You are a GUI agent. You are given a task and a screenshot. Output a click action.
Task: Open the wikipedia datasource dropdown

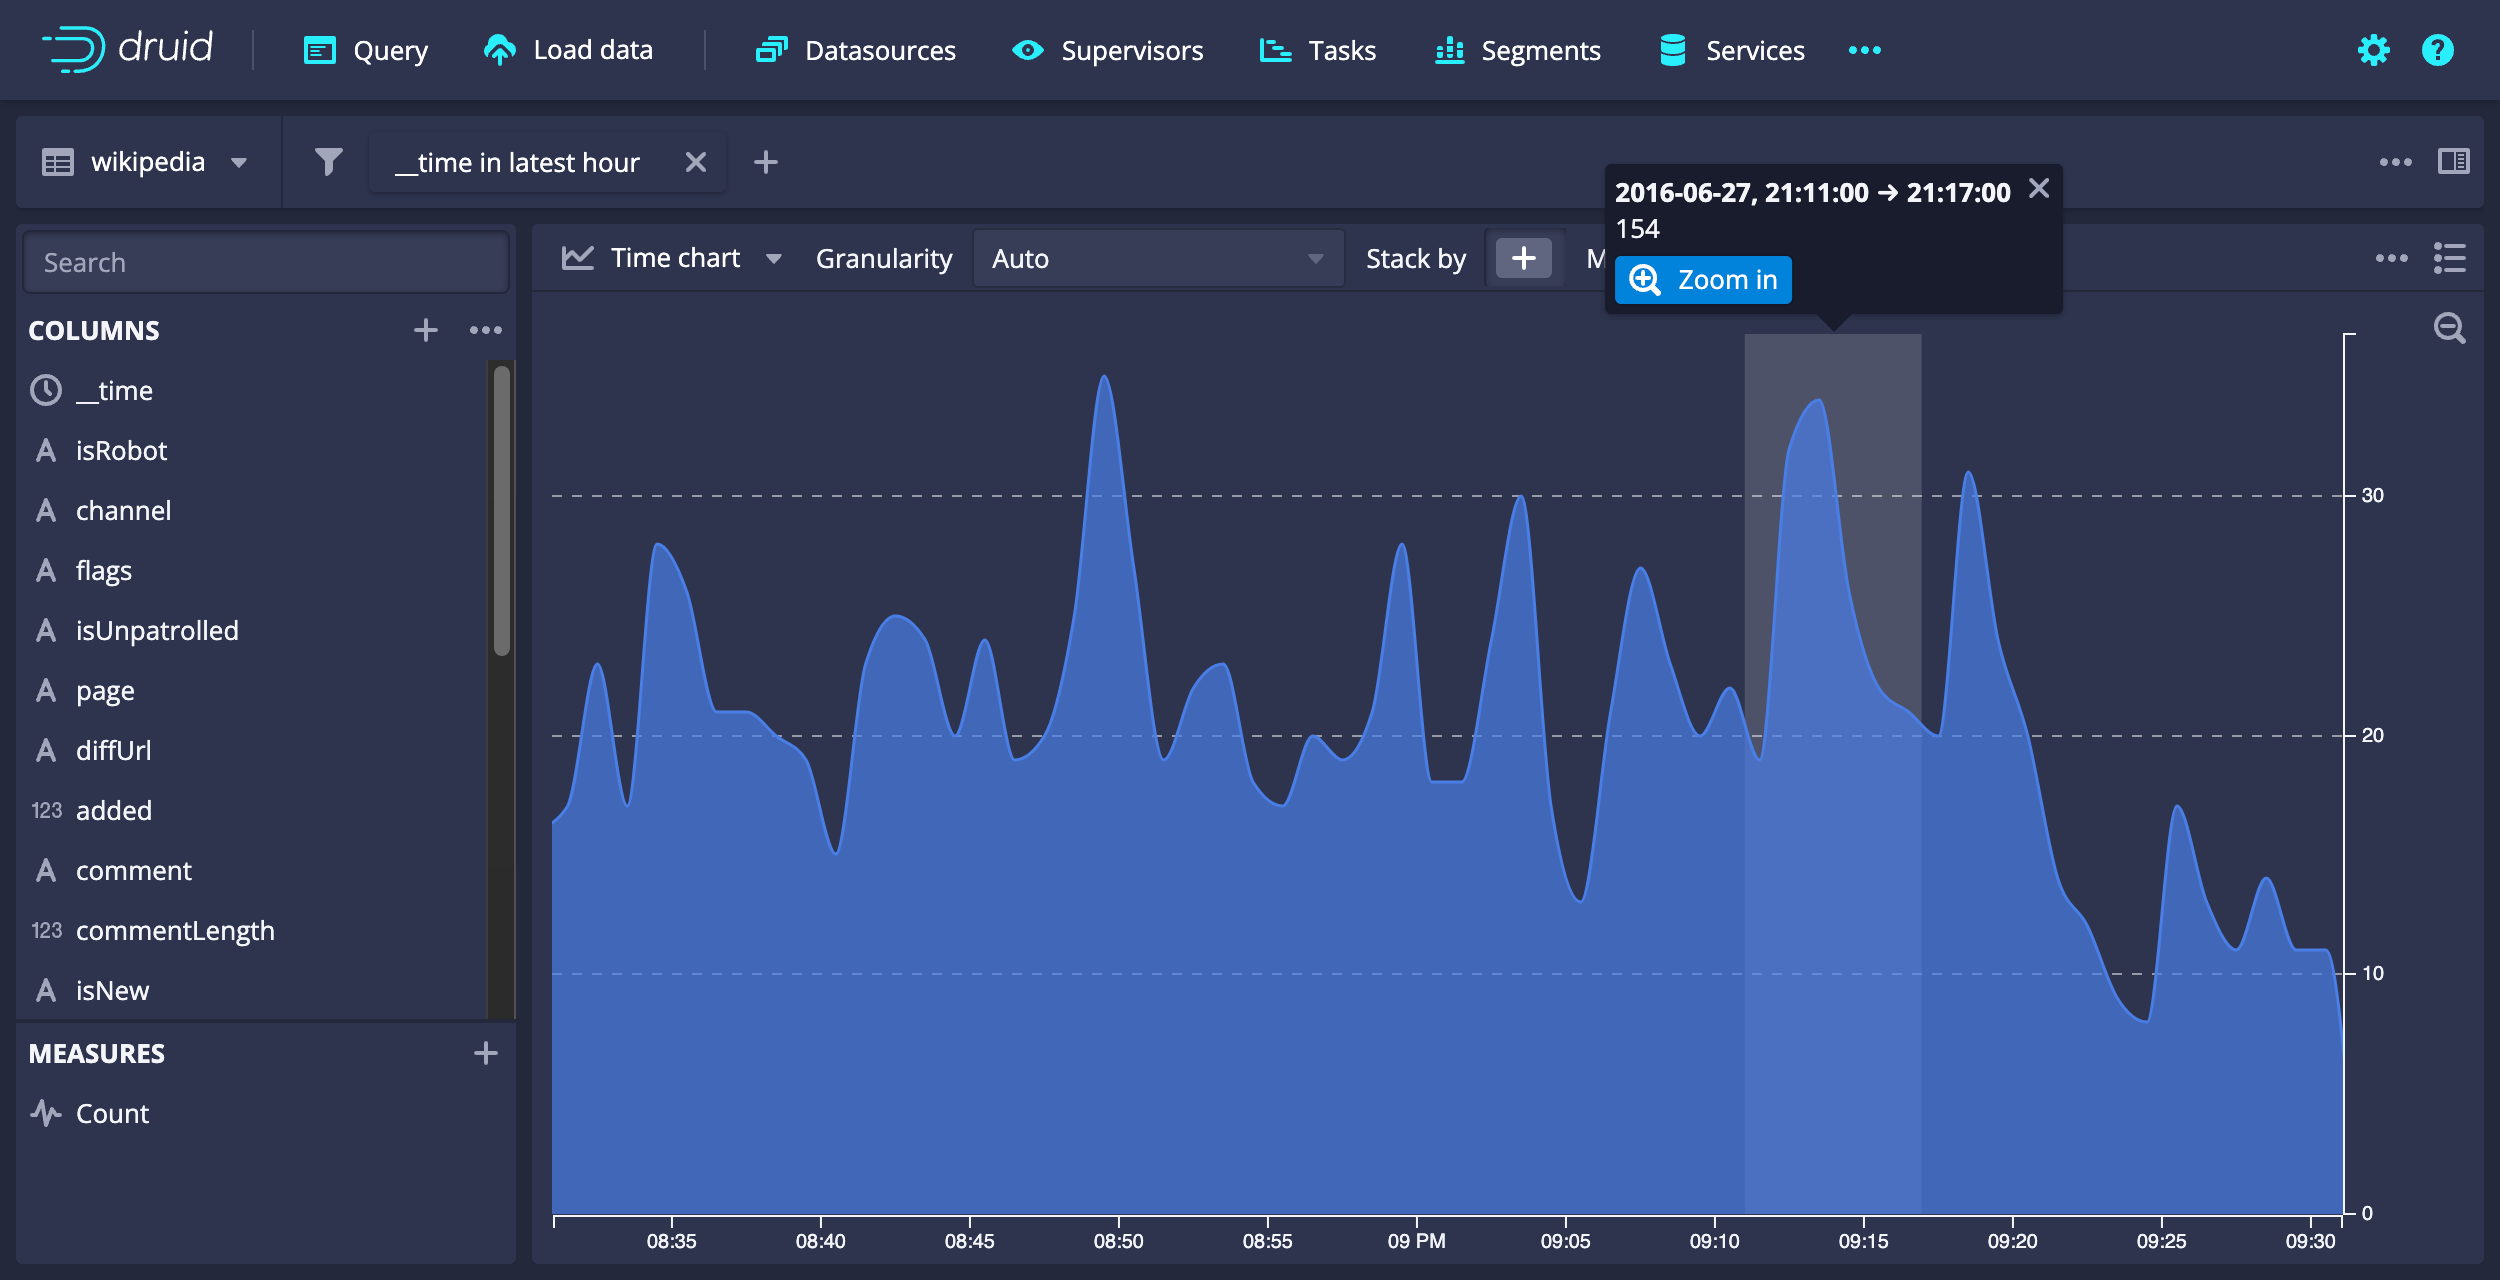coord(146,162)
